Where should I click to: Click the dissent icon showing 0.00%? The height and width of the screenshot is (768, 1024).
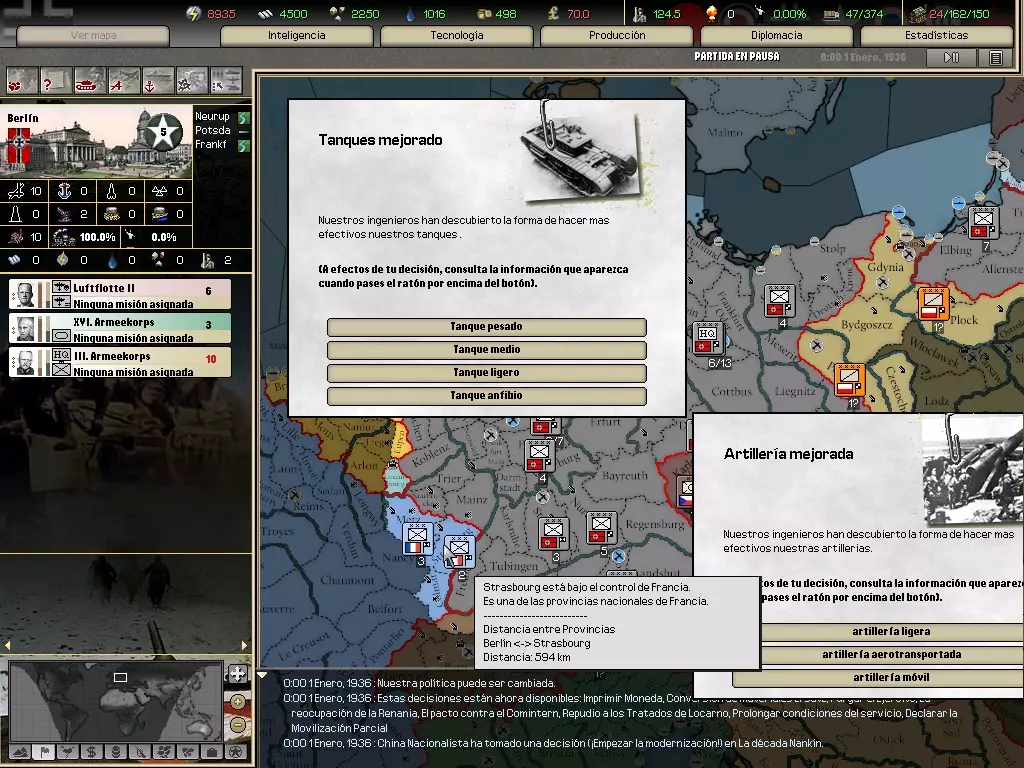[760, 12]
